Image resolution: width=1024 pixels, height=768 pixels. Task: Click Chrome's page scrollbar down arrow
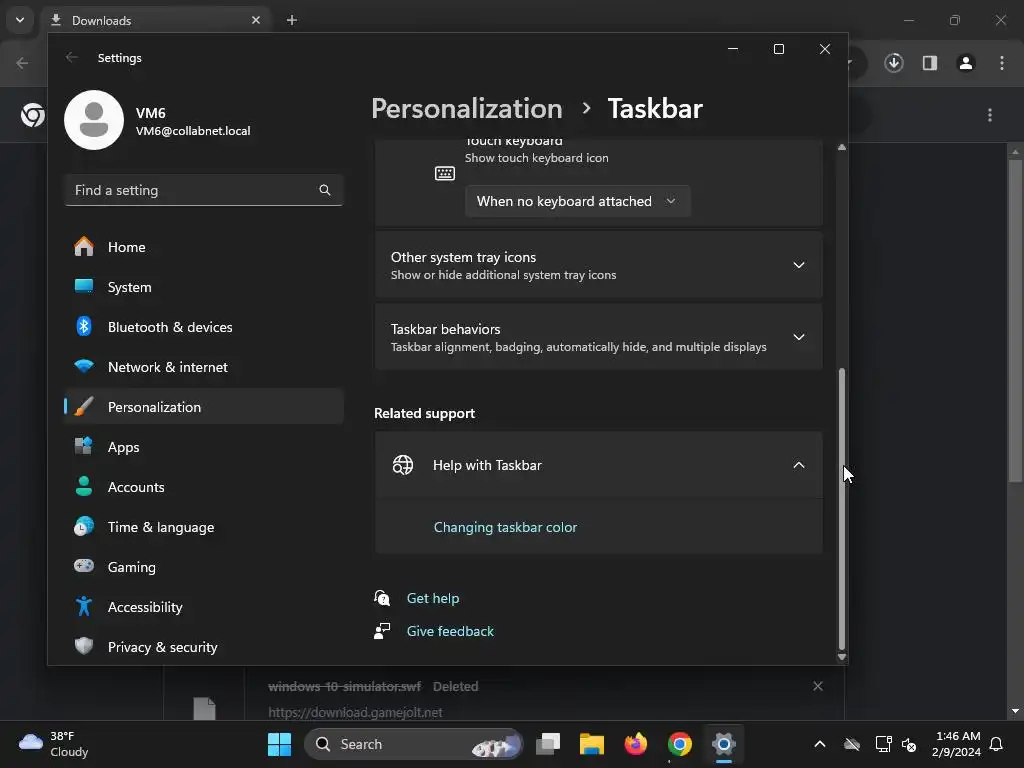[x=1015, y=711]
